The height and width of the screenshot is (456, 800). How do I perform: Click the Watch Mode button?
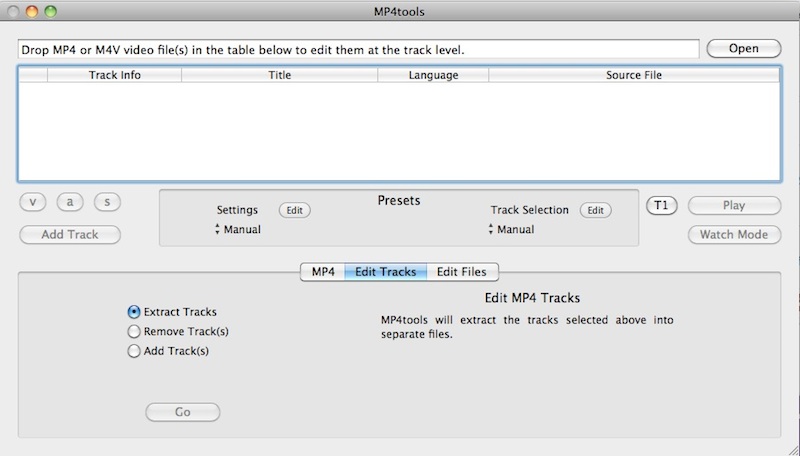tap(734, 235)
